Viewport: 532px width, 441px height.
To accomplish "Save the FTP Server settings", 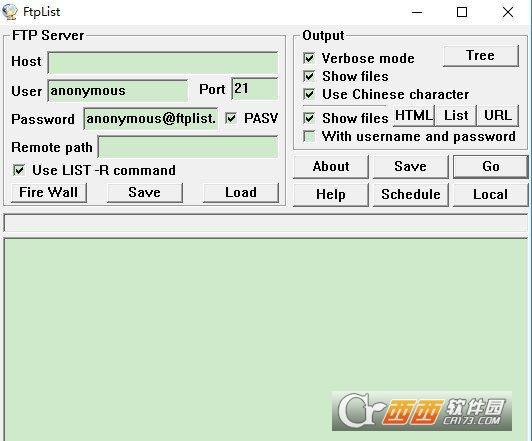I will [145, 193].
